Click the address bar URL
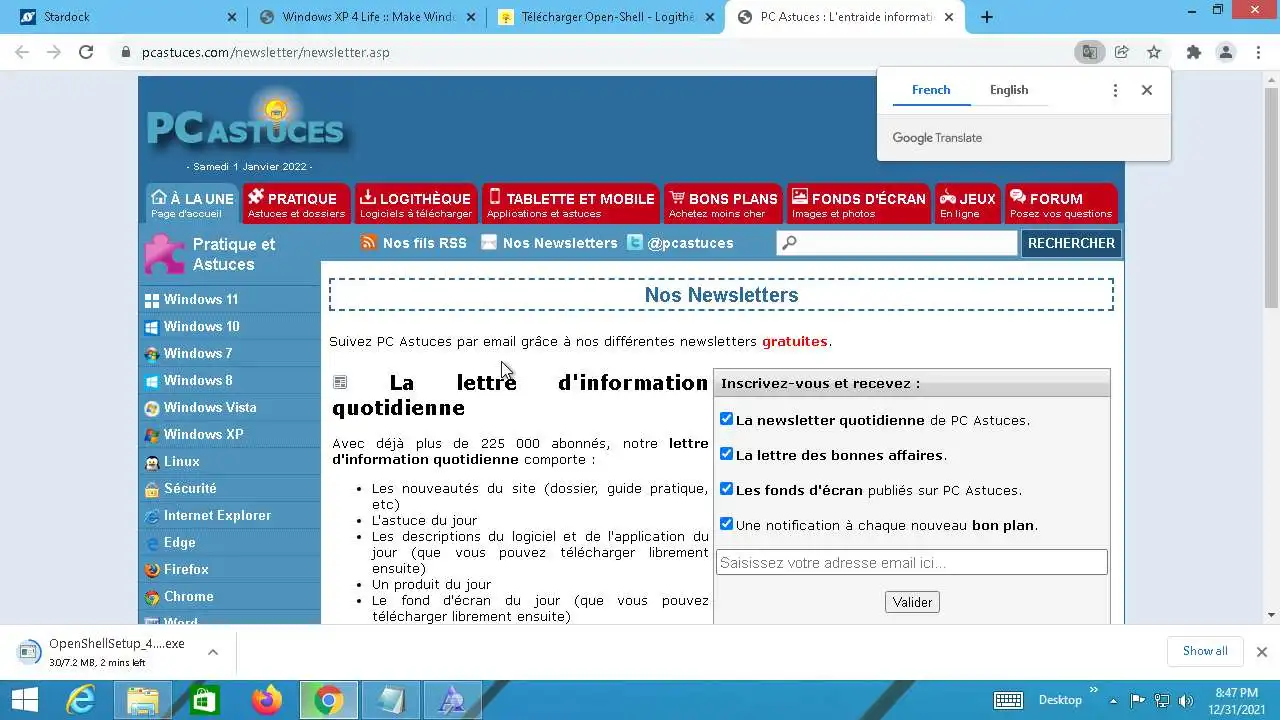This screenshot has height=720, width=1280. (x=266, y=52)
